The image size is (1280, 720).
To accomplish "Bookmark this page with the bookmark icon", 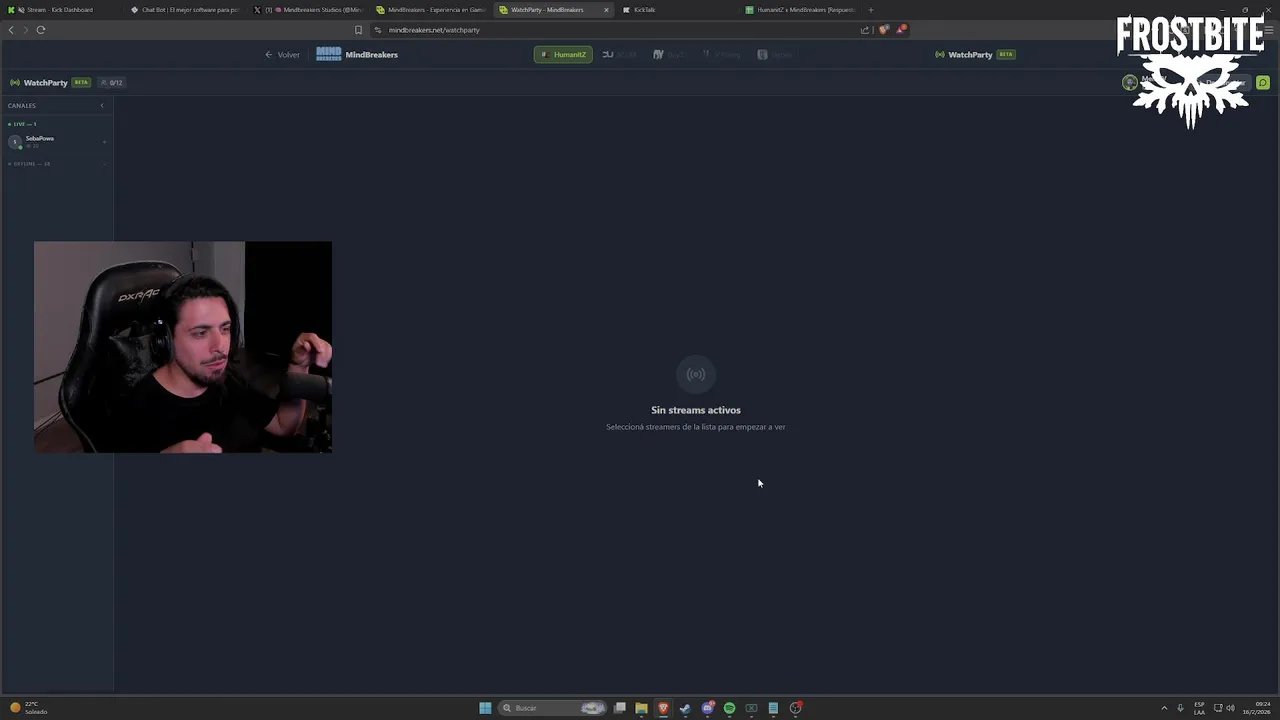I will 359,30.
